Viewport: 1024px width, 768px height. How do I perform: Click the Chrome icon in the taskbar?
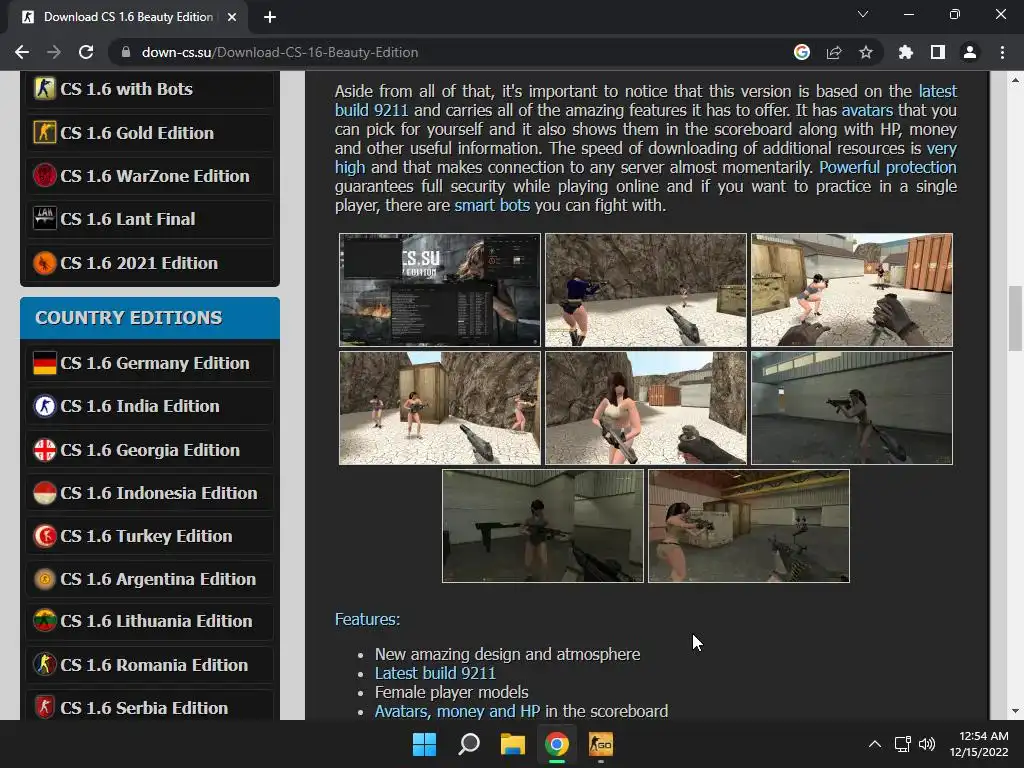tap(556, 744)
